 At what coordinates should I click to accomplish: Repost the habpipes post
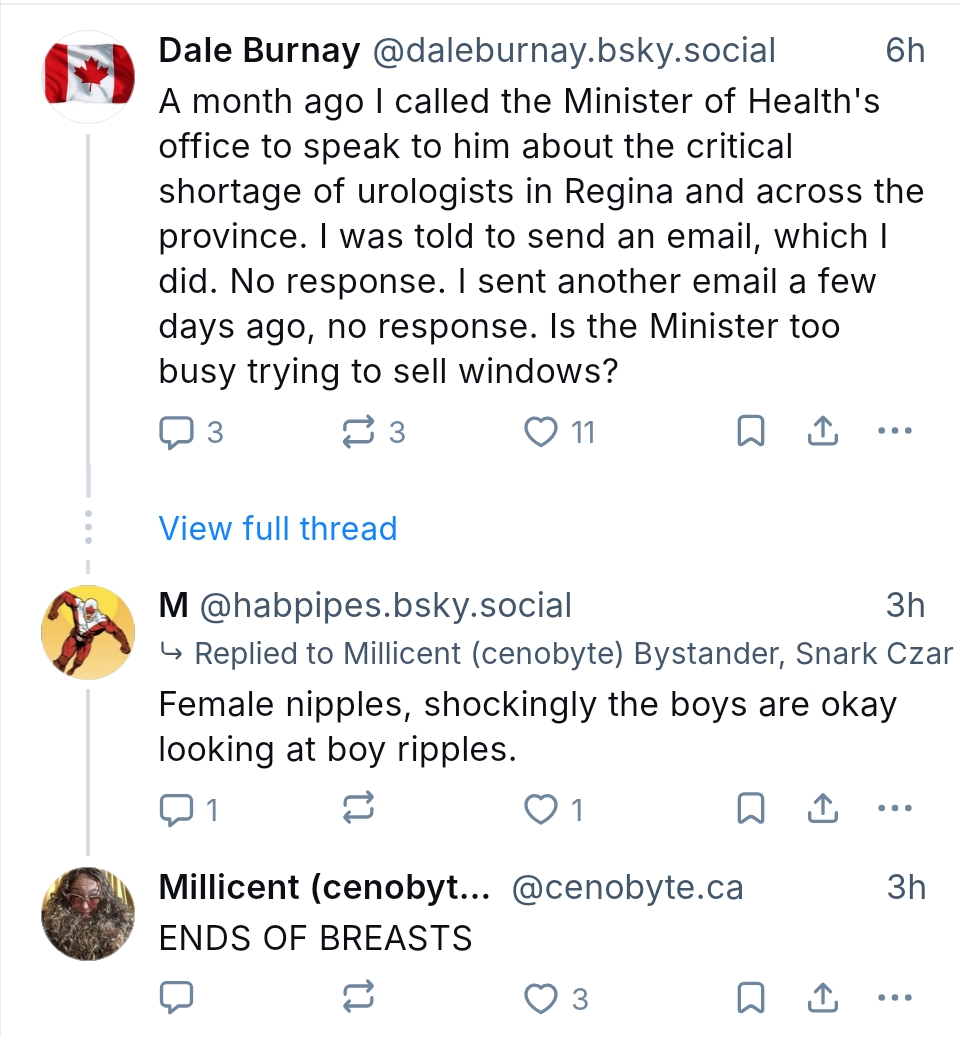357,808
